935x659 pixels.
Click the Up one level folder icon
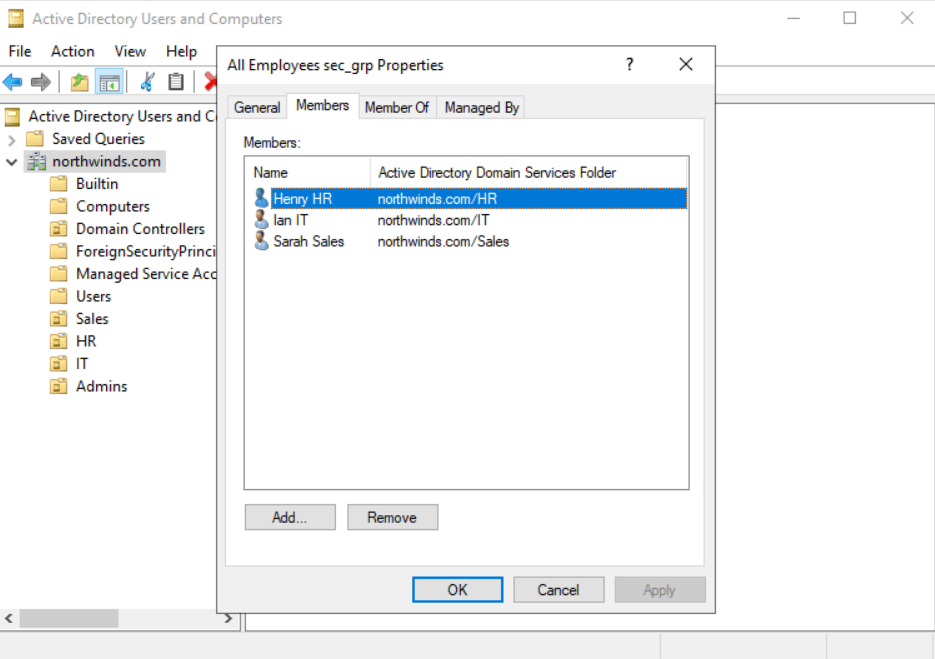(x=80, y=82)
